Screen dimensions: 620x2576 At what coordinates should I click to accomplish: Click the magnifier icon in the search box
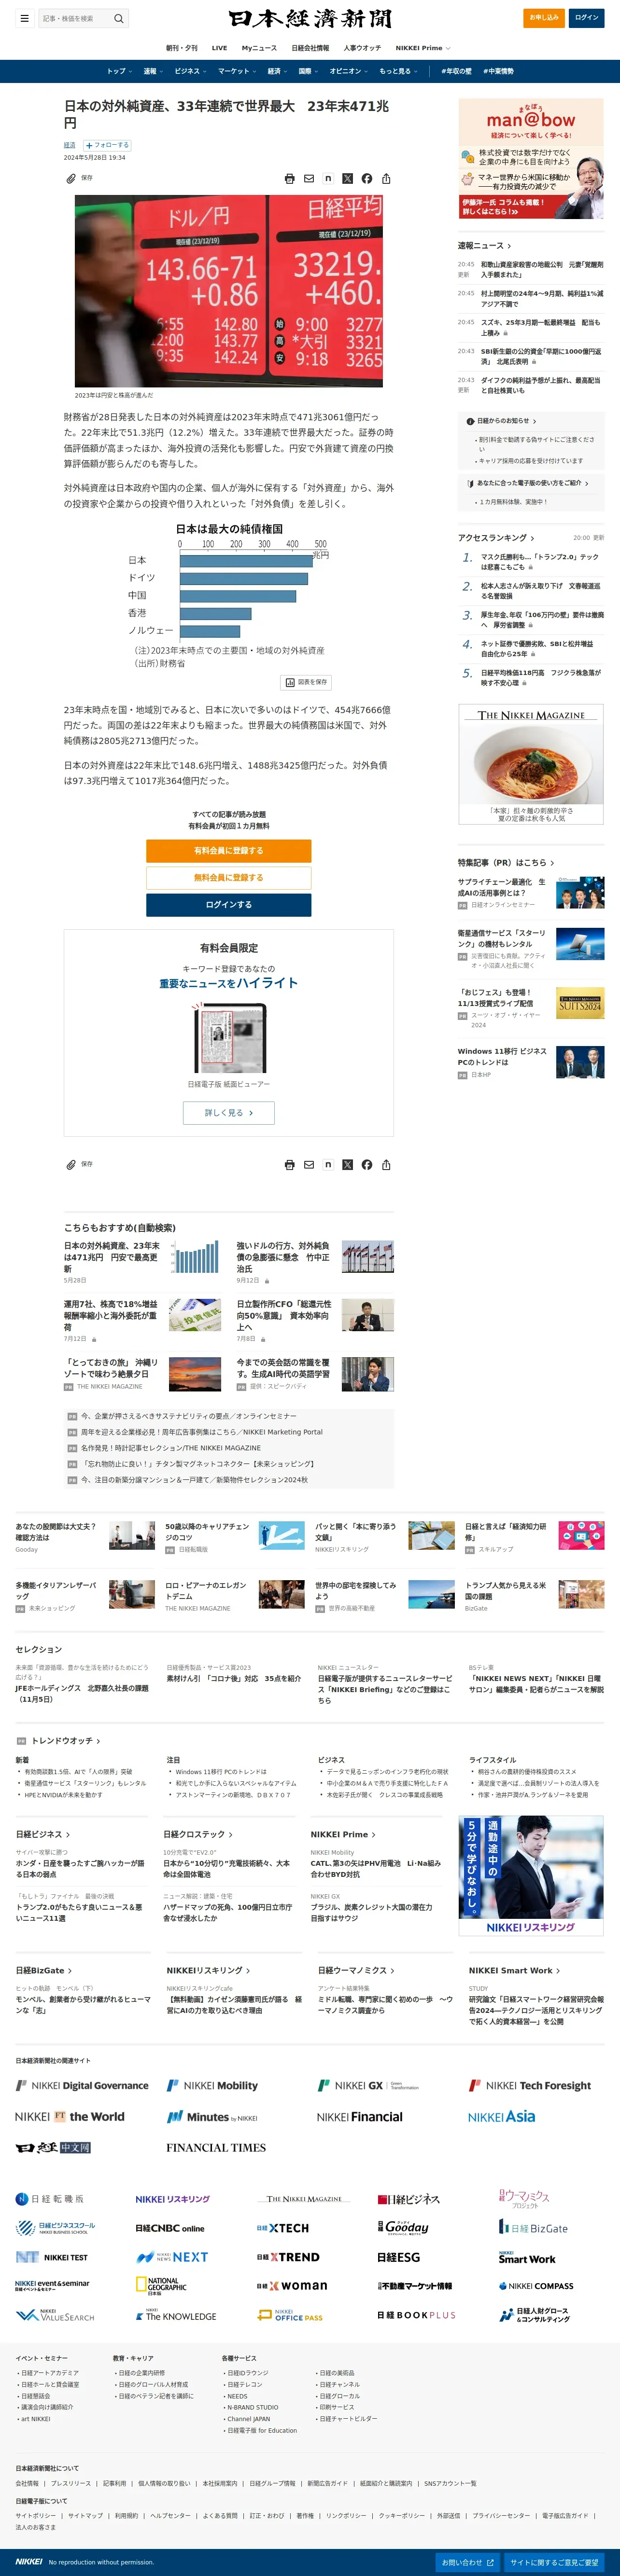tap(118, 18)
